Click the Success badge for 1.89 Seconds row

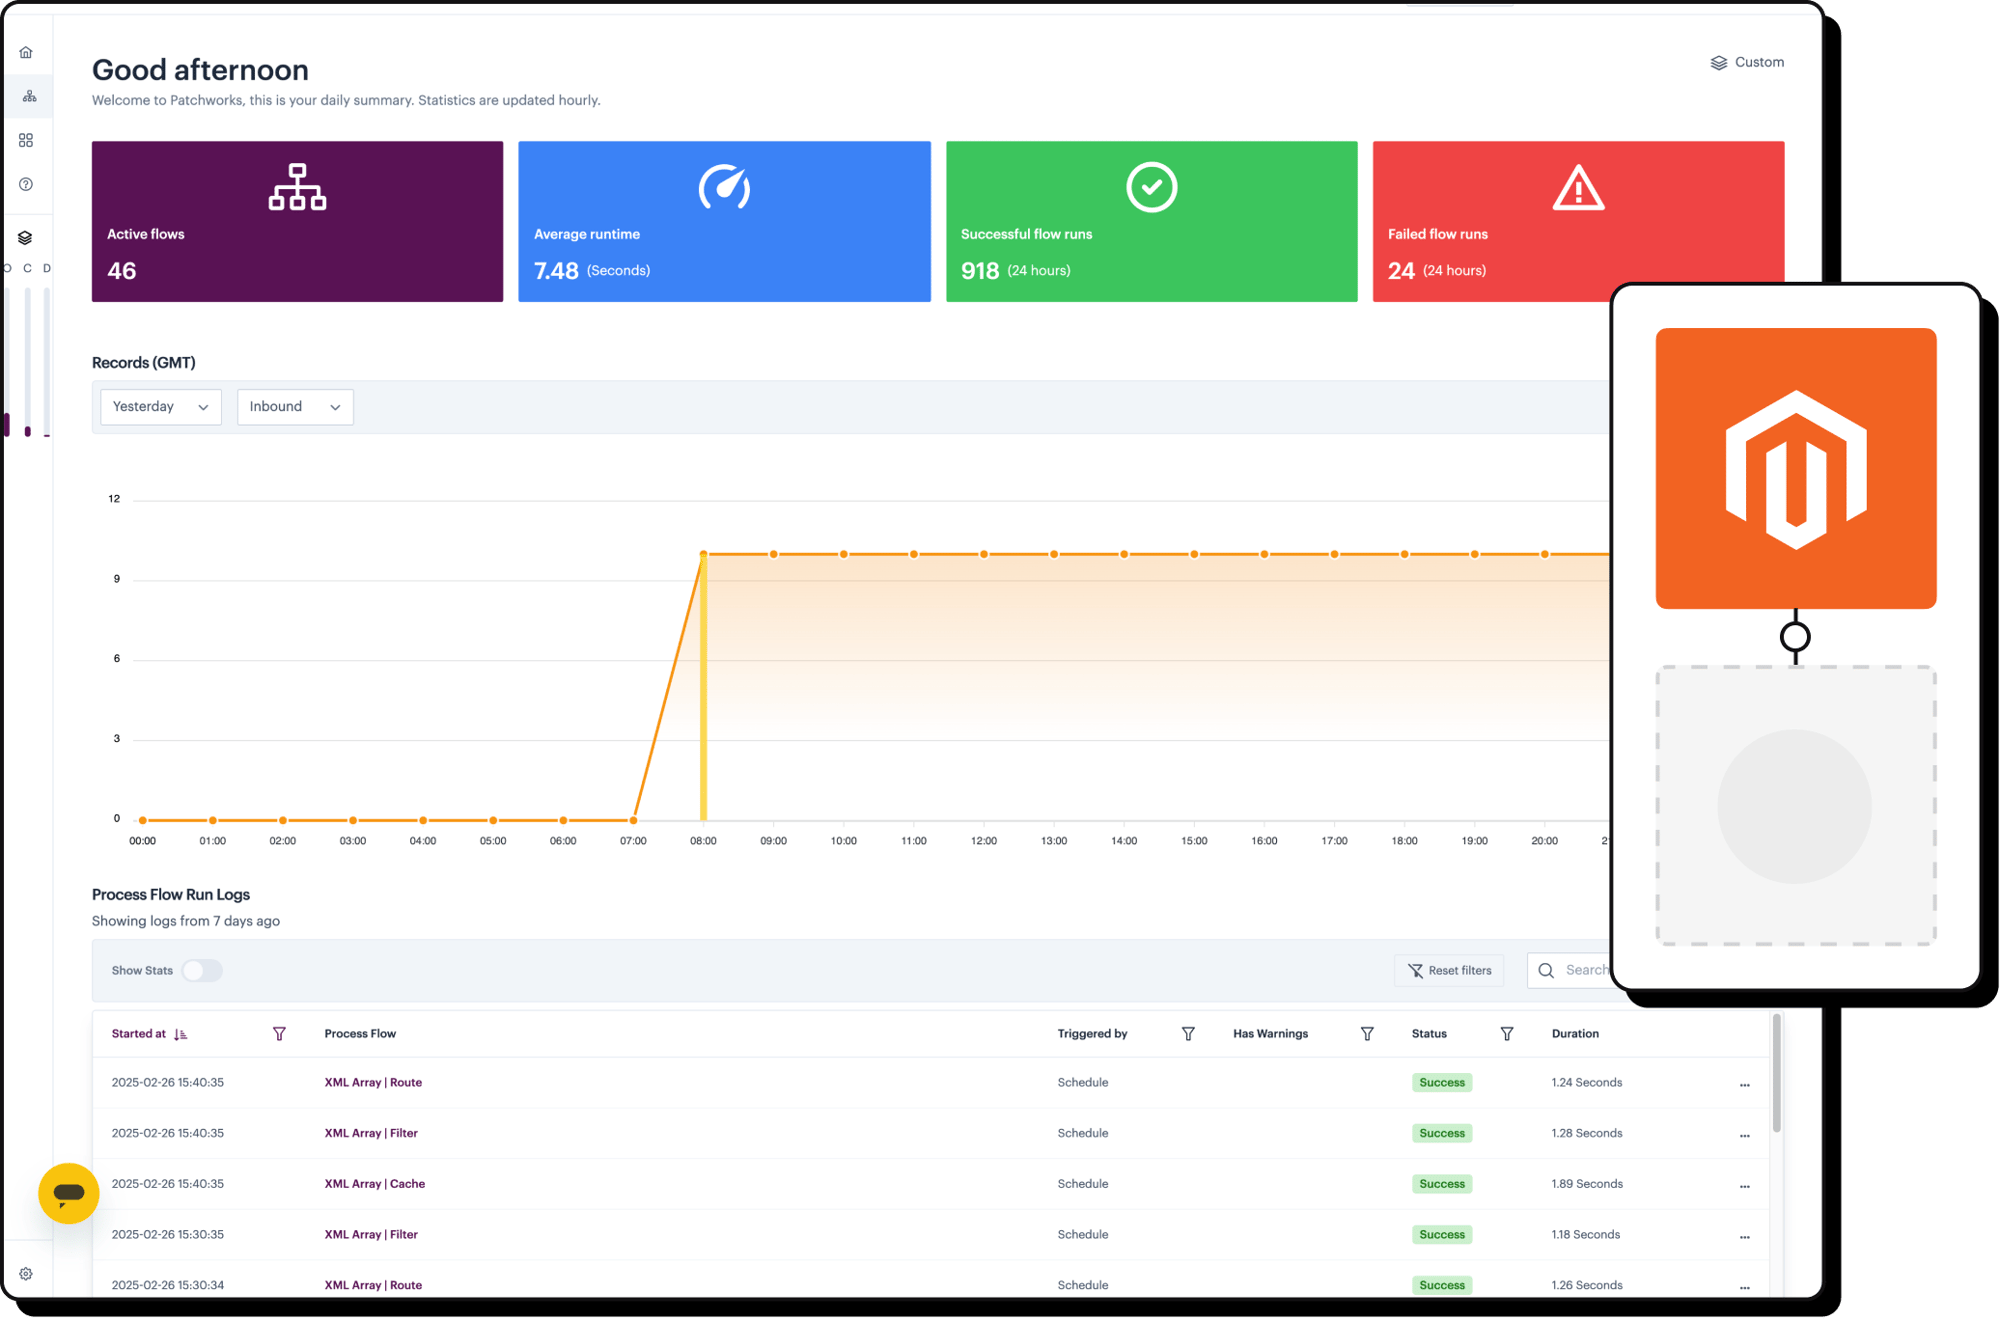tap(1442, 1184)
